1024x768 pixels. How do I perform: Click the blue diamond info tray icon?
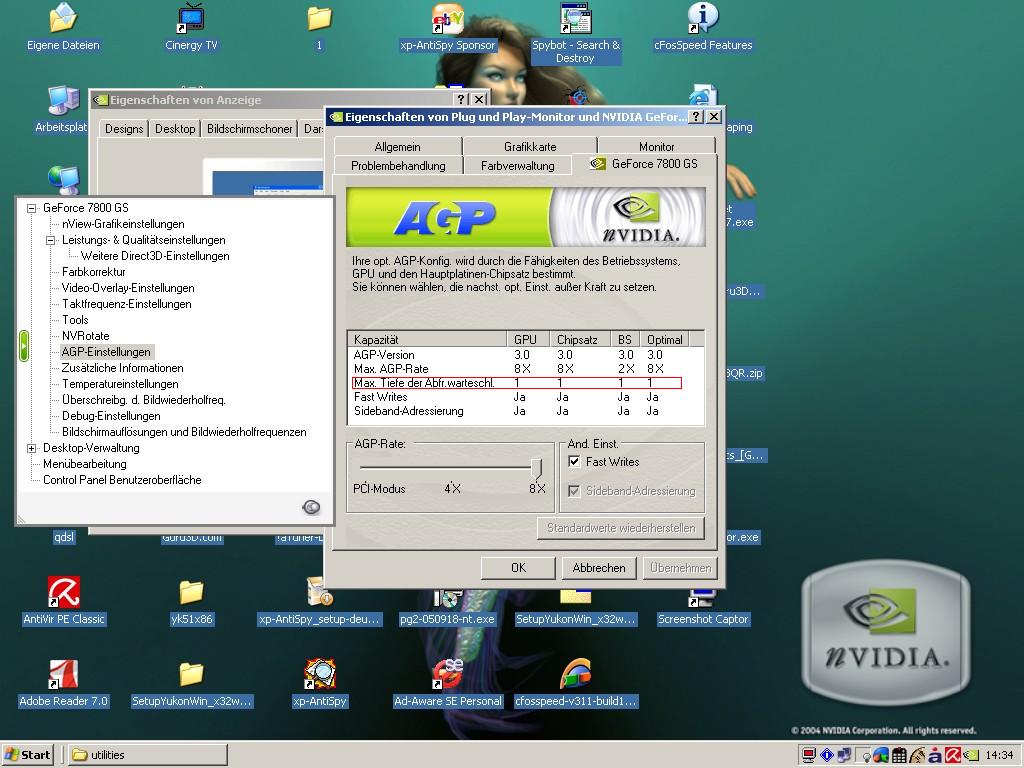point(827,756)
